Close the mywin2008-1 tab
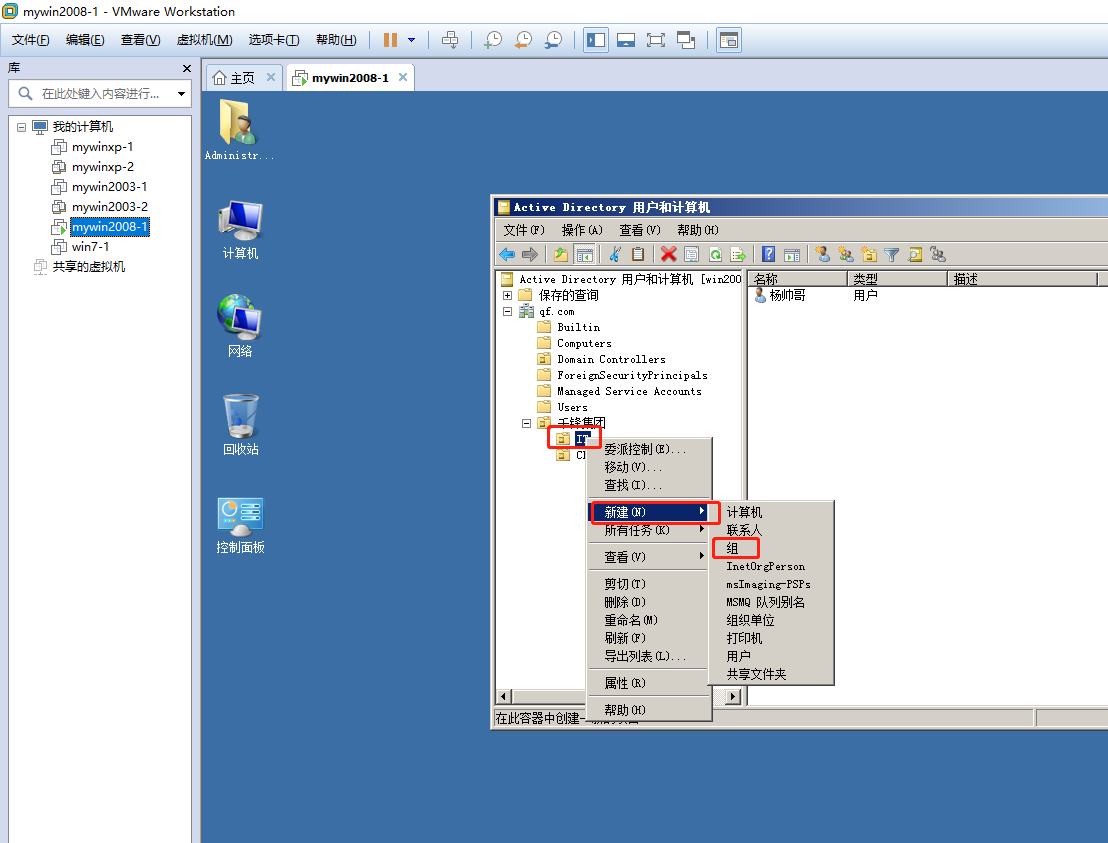This screenshot has height=843, width=1108. point(403,77)
